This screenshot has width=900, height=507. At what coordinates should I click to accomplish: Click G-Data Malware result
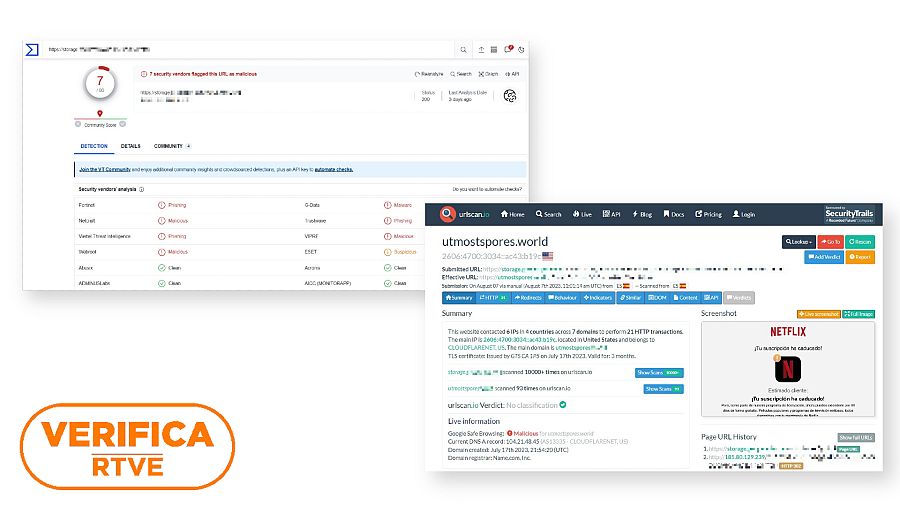click(x=398, y=205)
